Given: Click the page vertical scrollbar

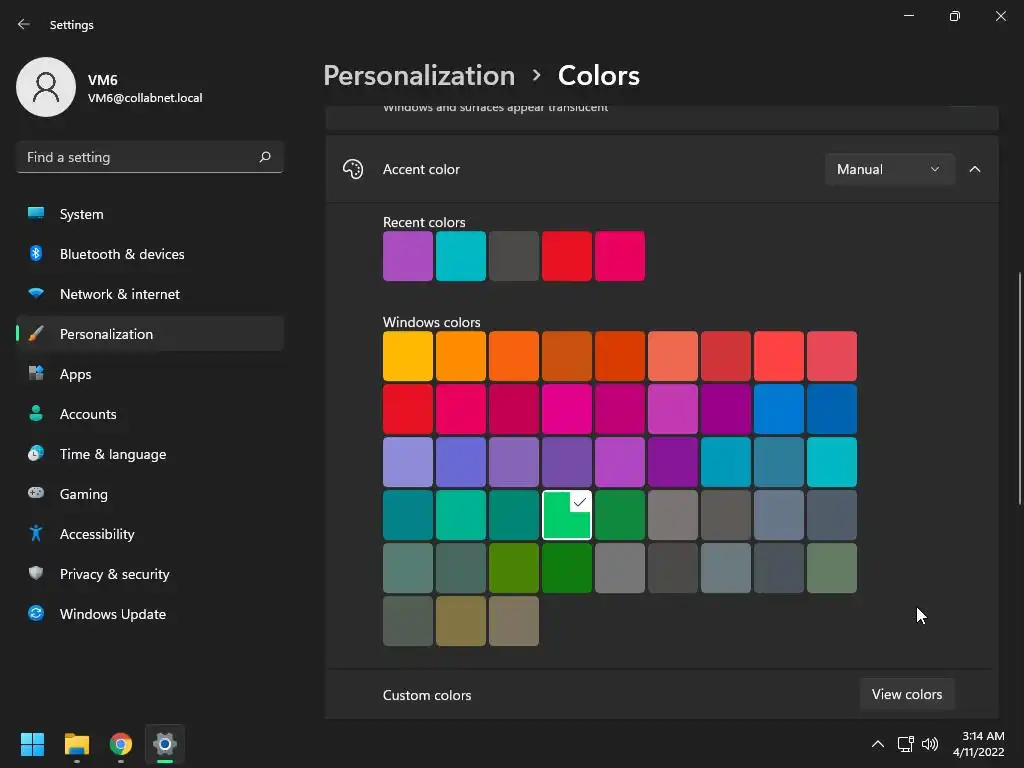Looking at the screenshot, I should point(1019,389).
